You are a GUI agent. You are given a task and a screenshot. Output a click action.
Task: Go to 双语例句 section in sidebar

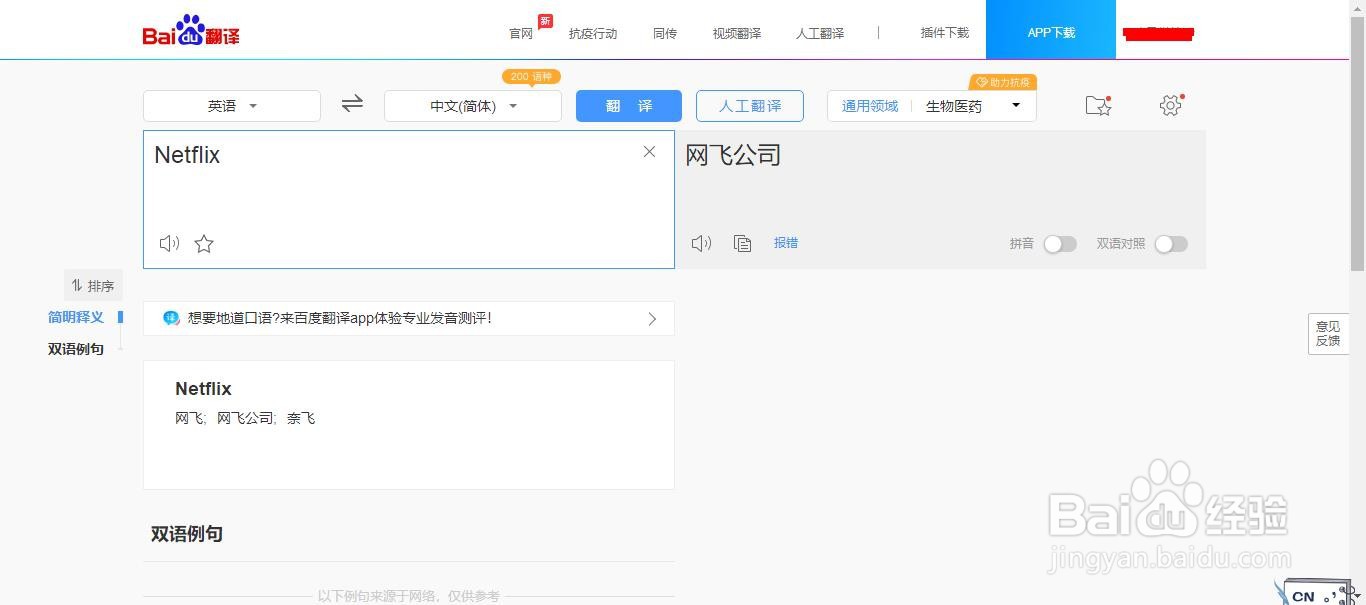click(x=76, y=349)
